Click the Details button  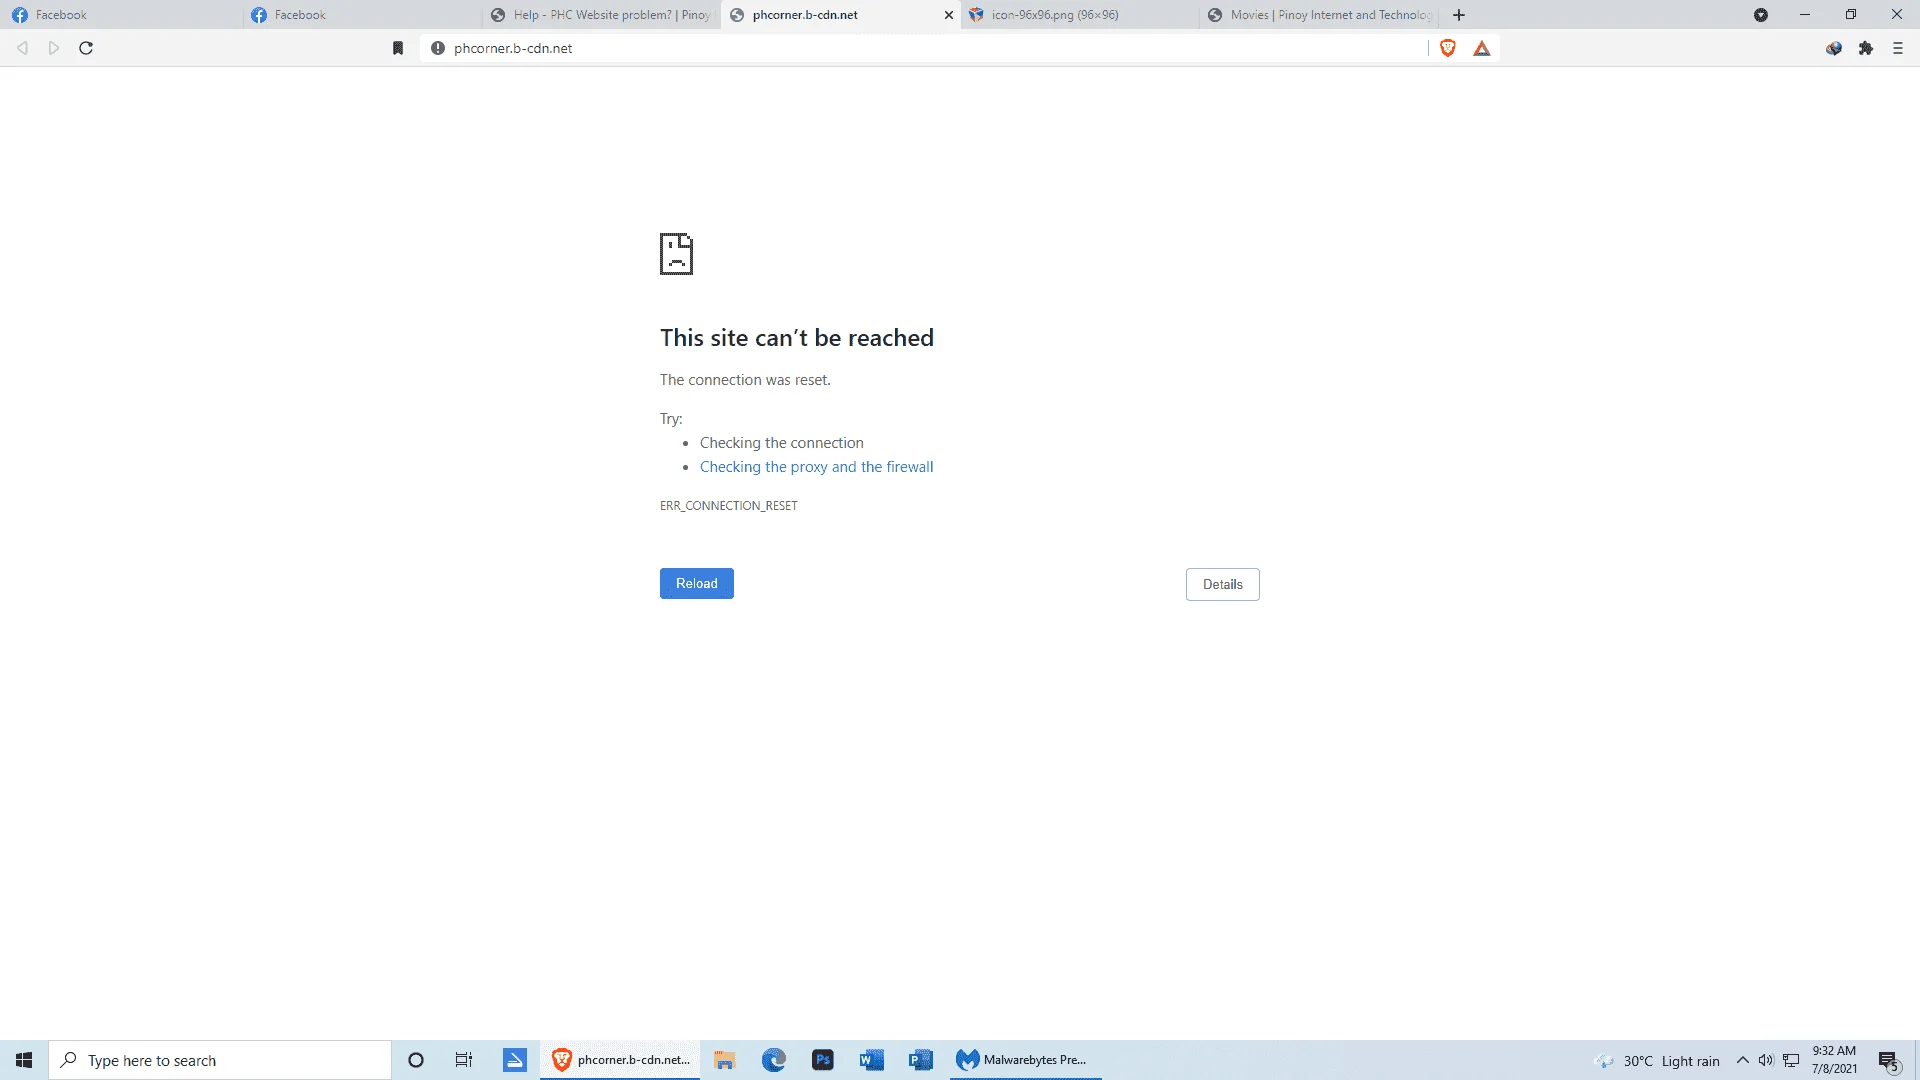point(1222,585)
